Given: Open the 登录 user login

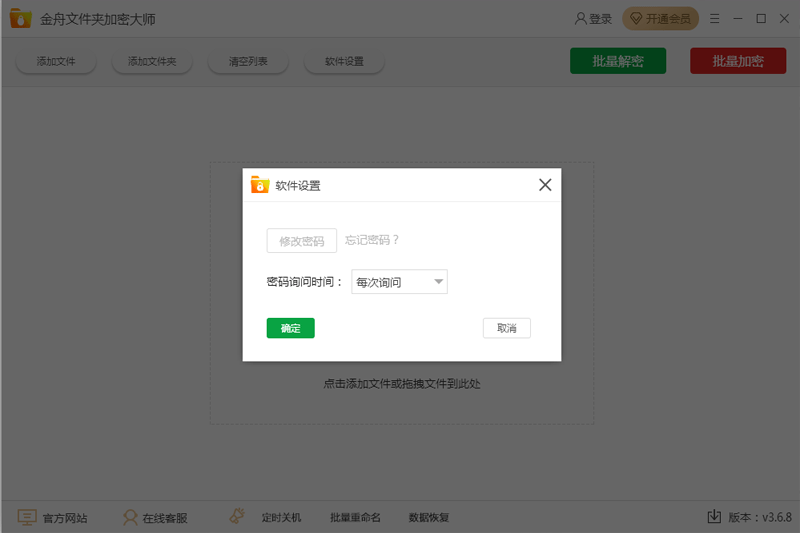Looking at the screenshot, I should click(593, 19).
